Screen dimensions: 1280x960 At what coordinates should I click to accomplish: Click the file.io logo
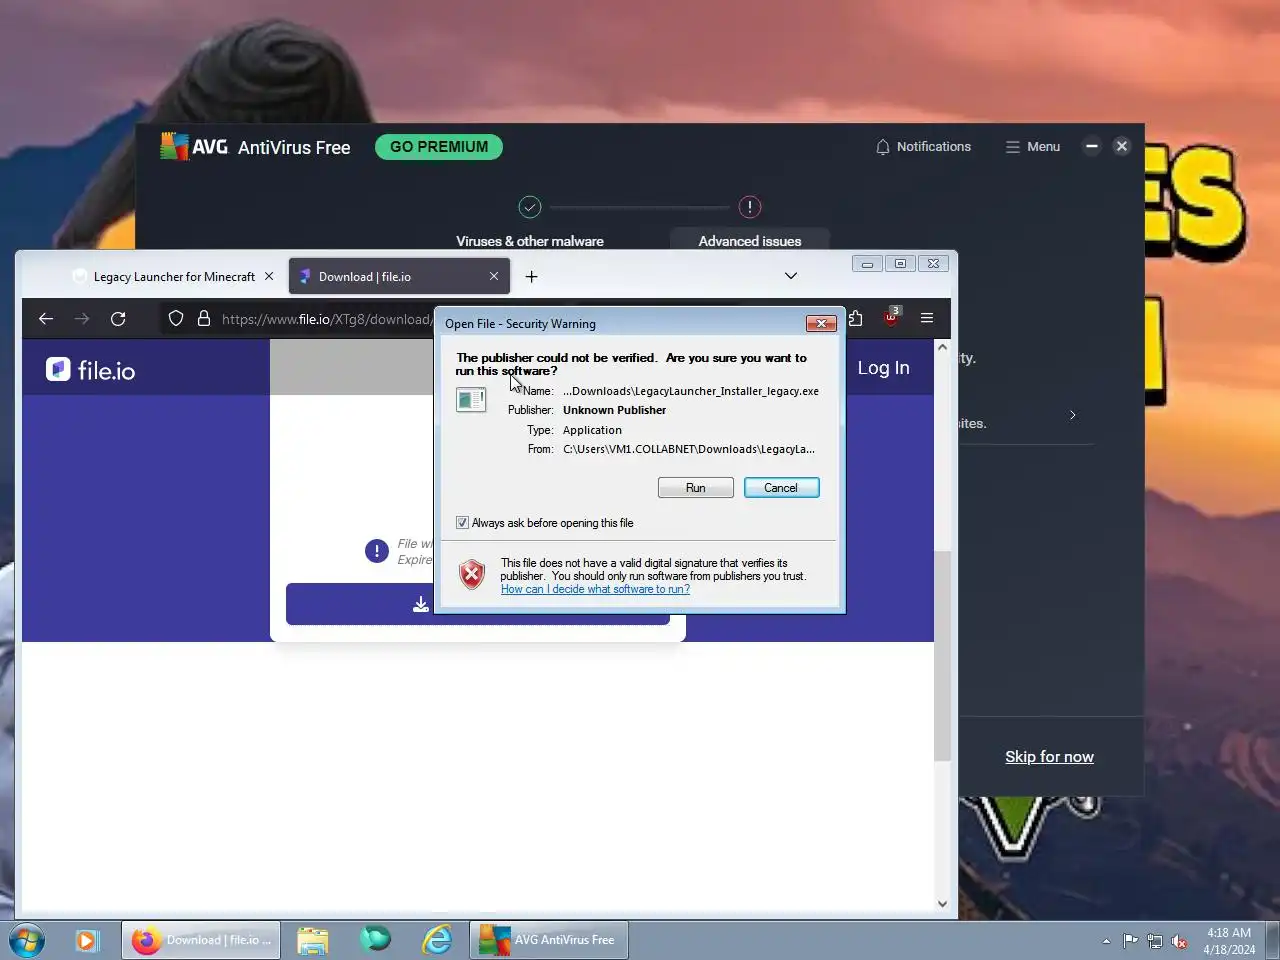click(90, 370)
